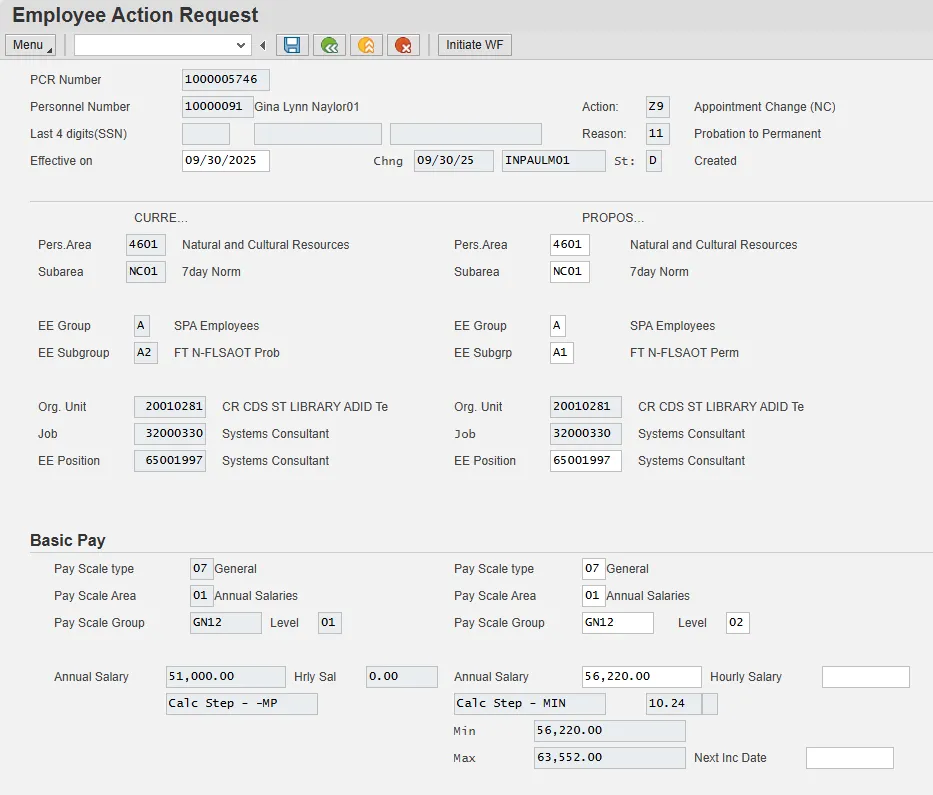Click the proposed Subarea field NC01
This screenshot has height=795, width=933.
[569, 272]
